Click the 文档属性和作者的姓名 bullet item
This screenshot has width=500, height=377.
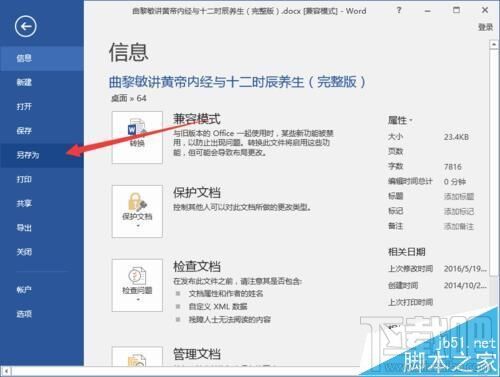pos(226,294)
